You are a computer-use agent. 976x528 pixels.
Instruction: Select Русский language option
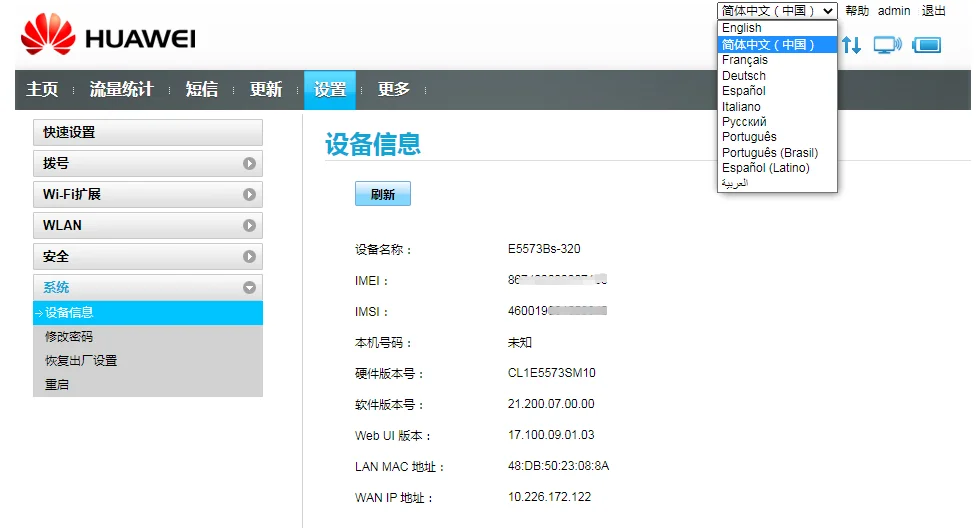click(x=777, y=122)
